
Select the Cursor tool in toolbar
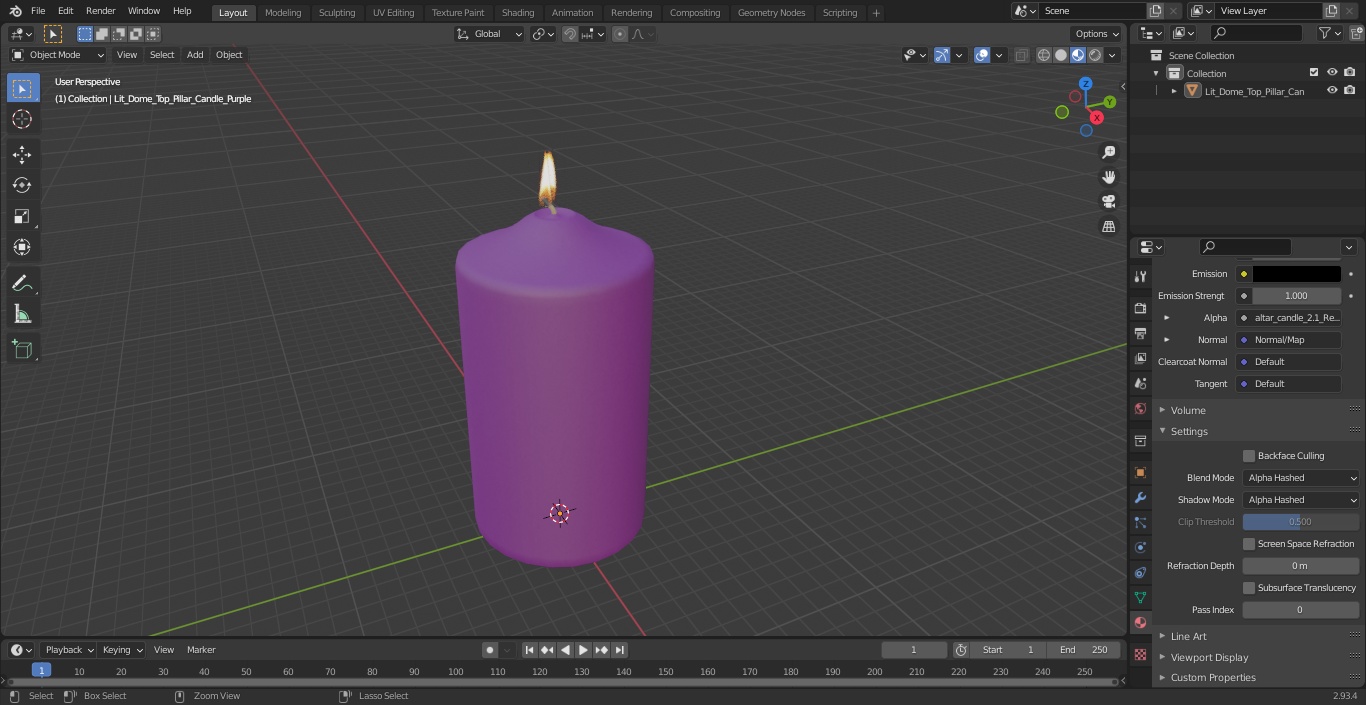point(22,119)
